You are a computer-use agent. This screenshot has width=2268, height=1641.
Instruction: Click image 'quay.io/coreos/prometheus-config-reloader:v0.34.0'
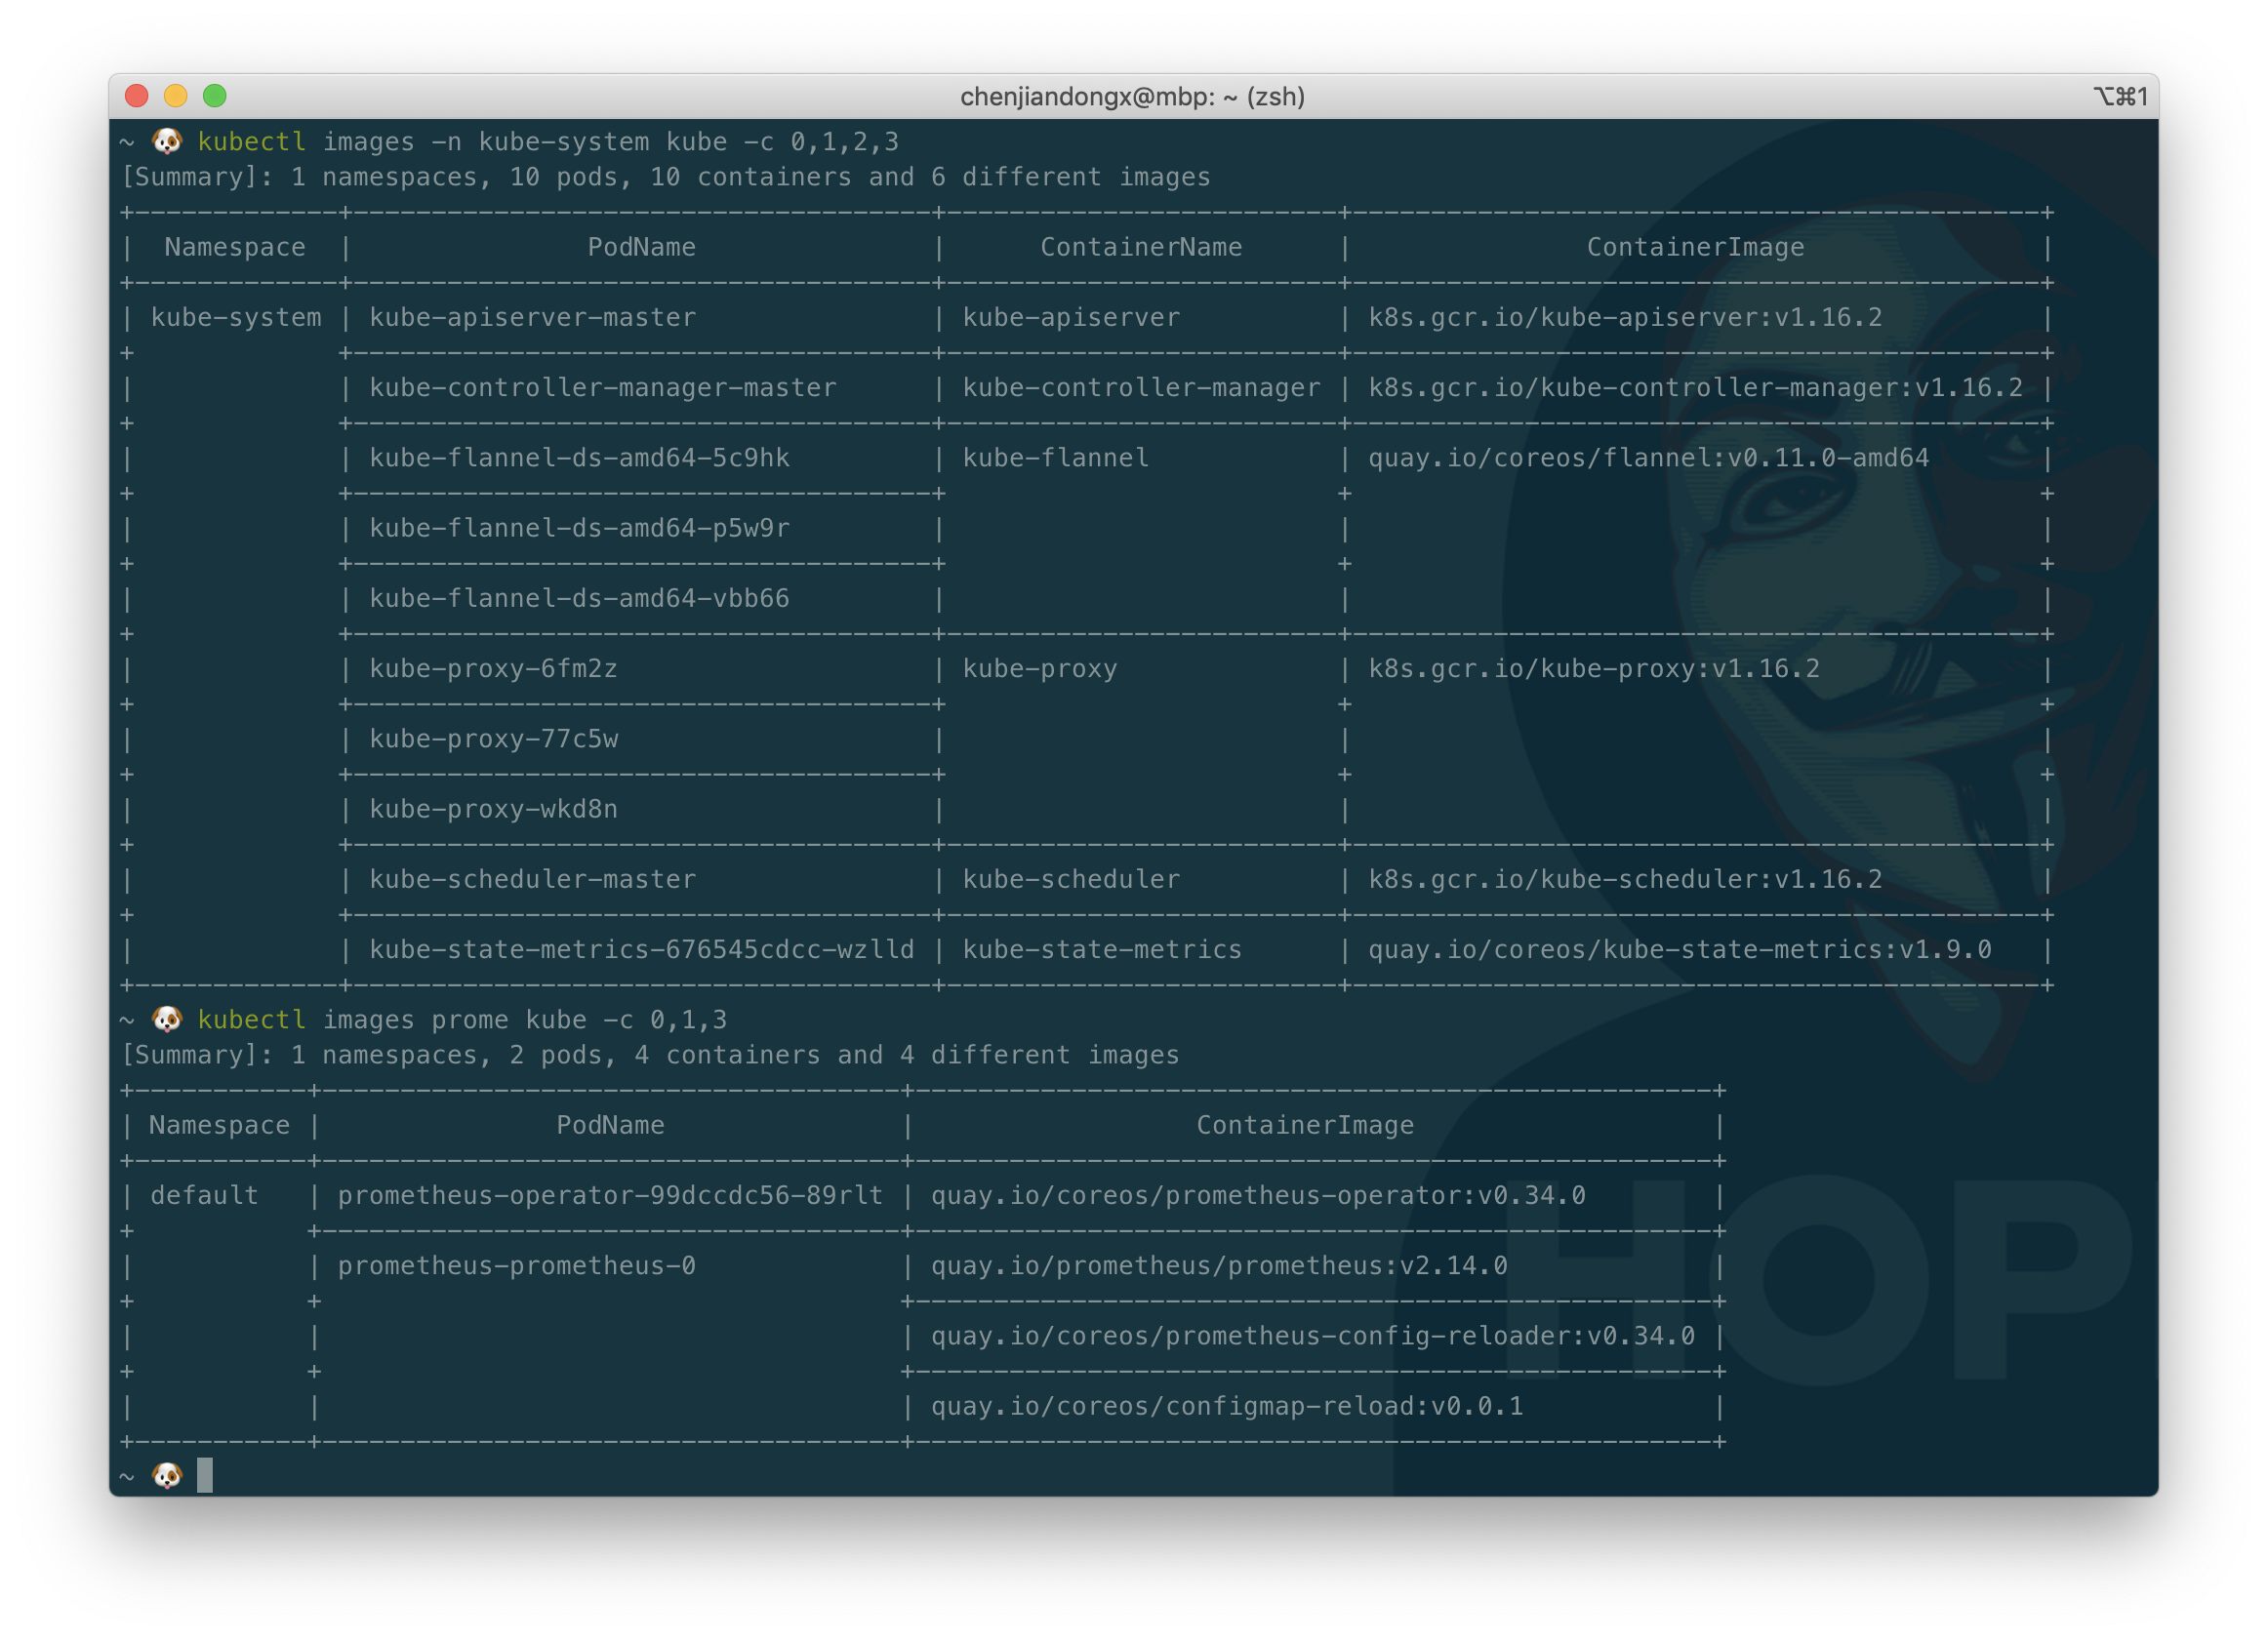(1313, 1336)
